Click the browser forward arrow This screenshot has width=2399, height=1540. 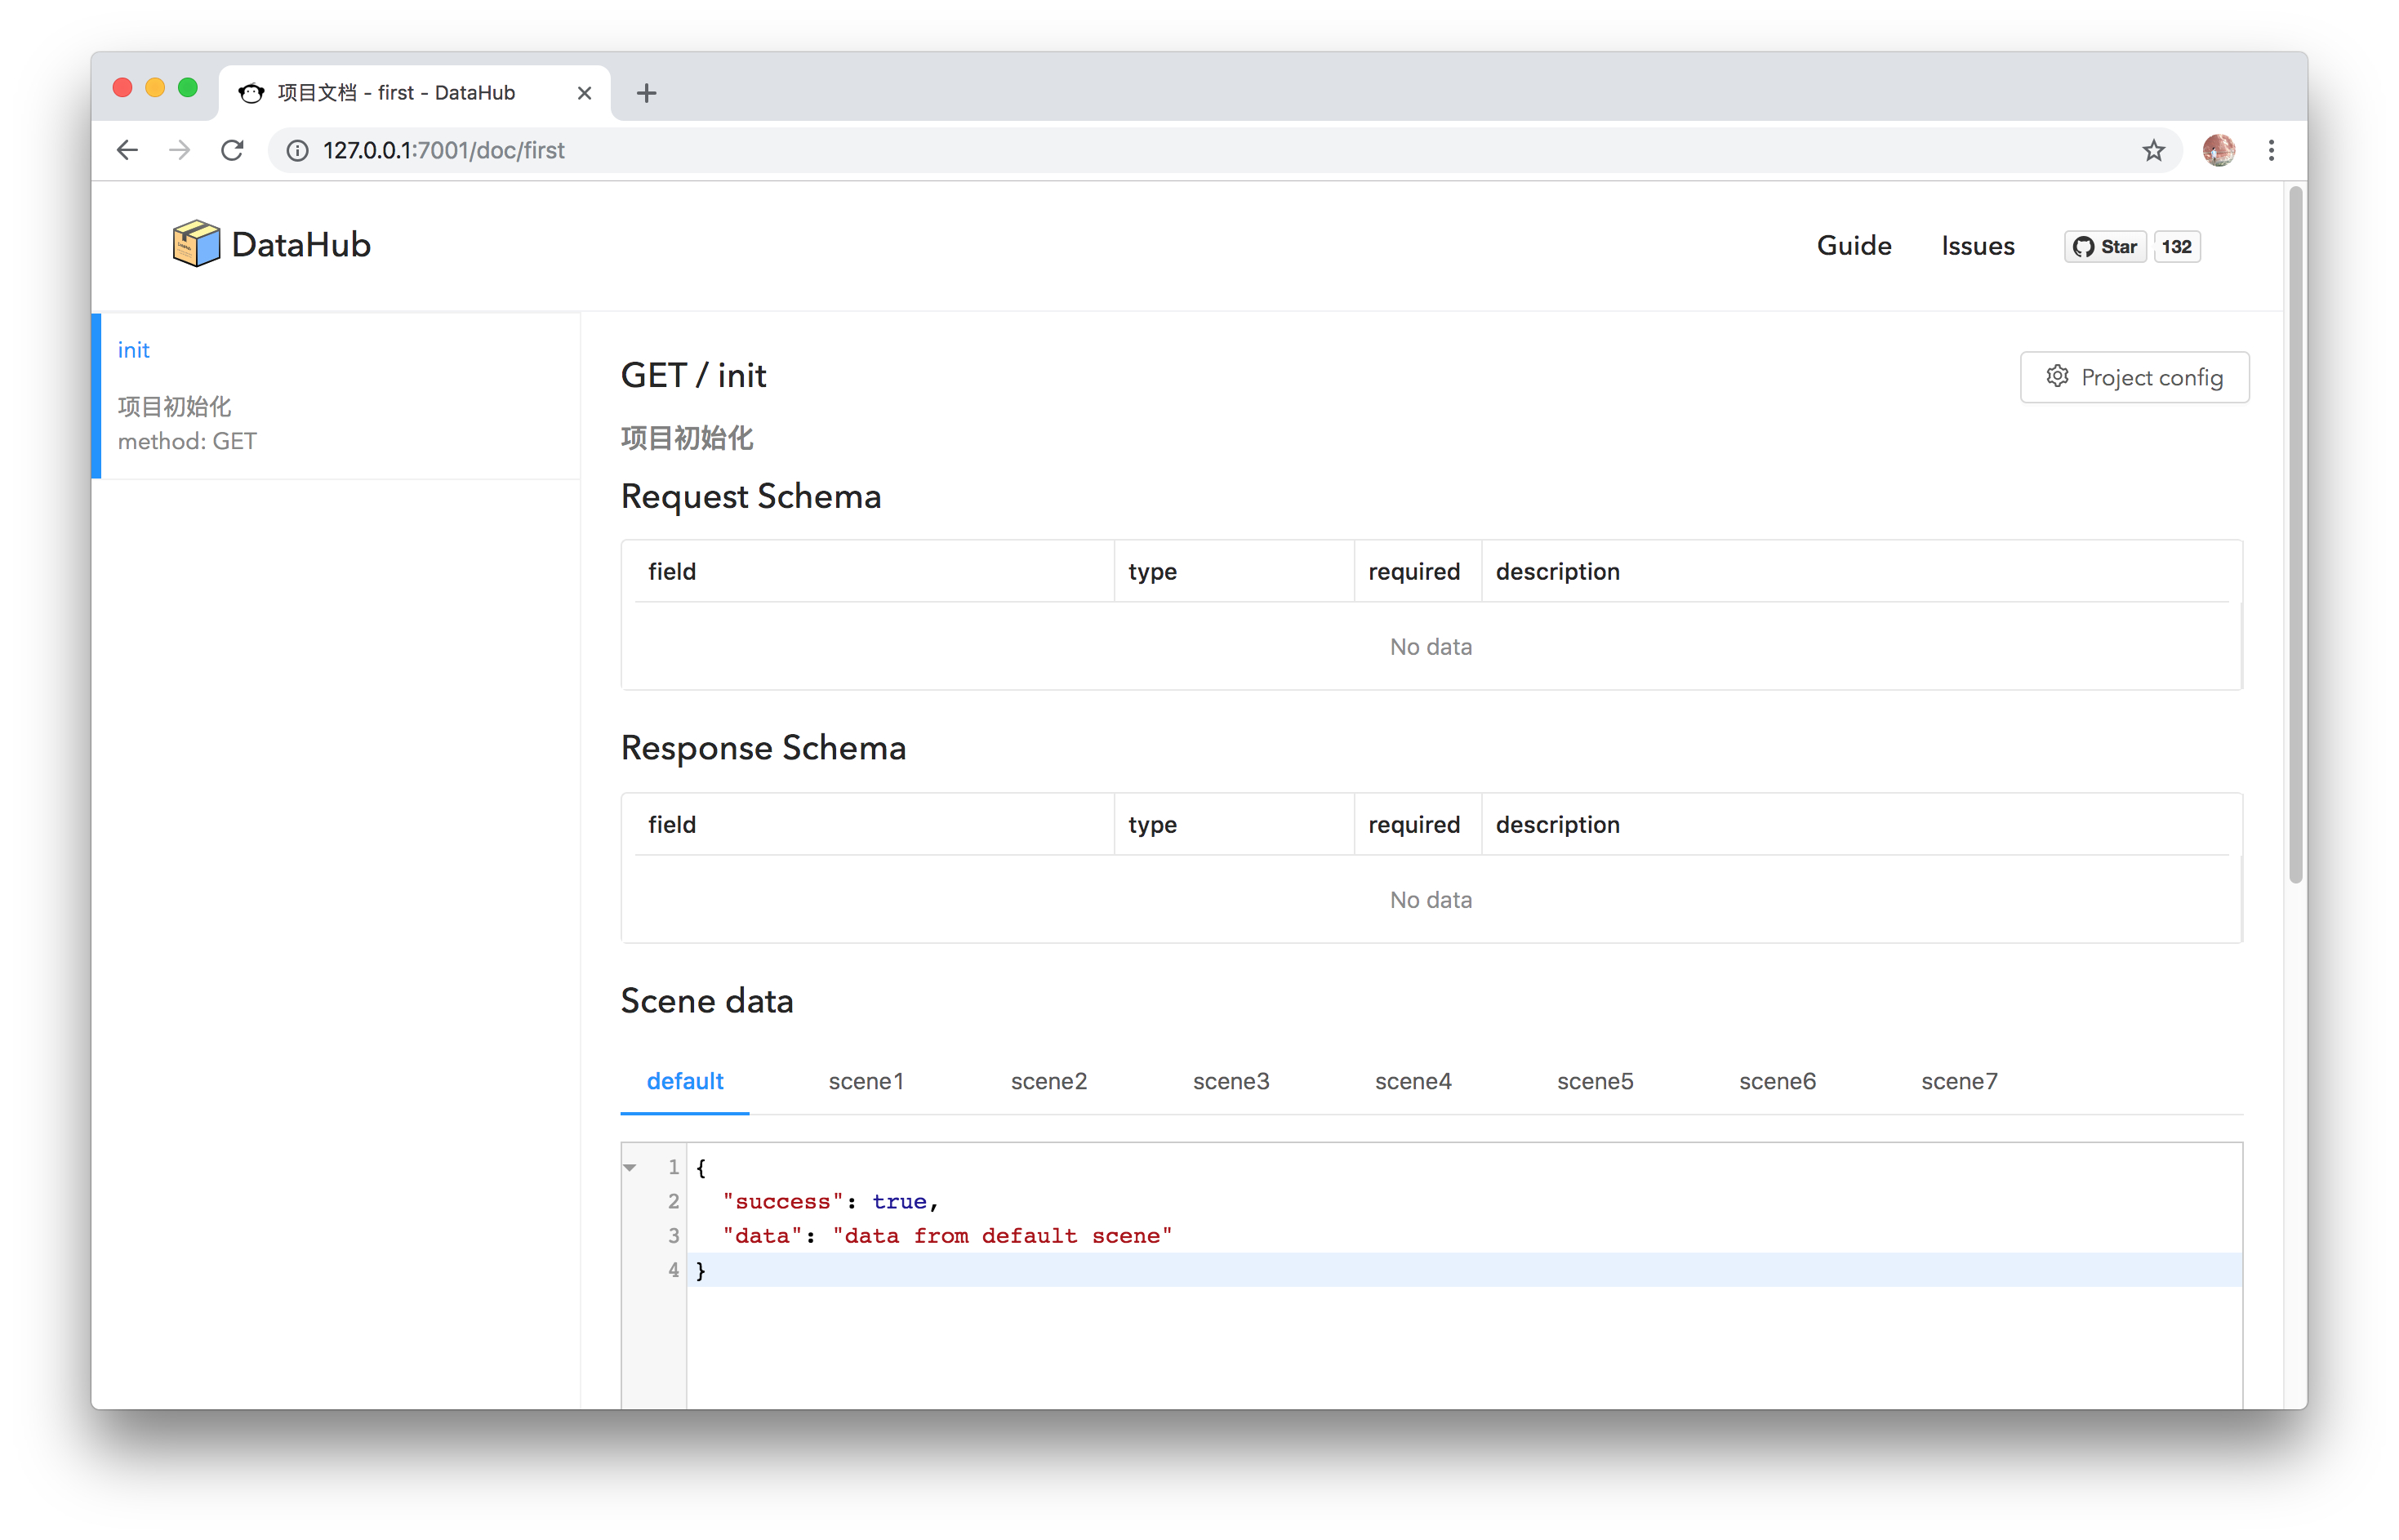point(180,150)
